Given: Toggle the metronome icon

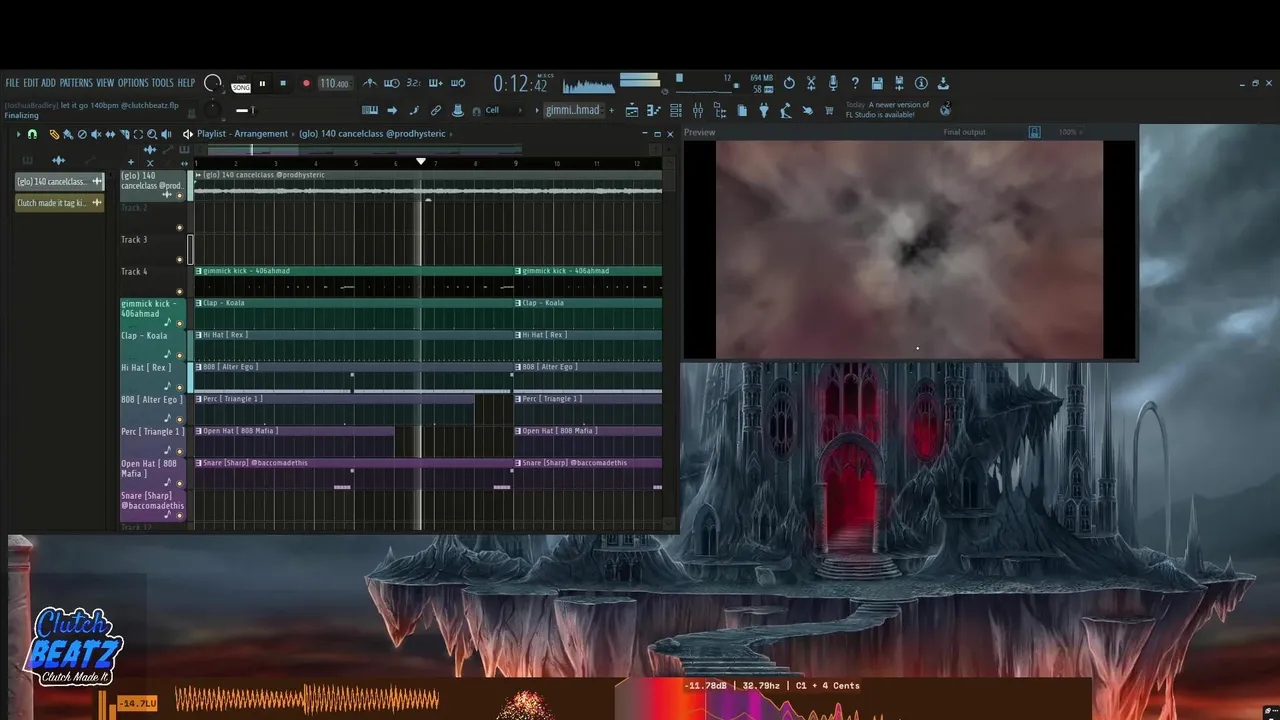Looking at the screenshot, I should [x=370, y=83].
